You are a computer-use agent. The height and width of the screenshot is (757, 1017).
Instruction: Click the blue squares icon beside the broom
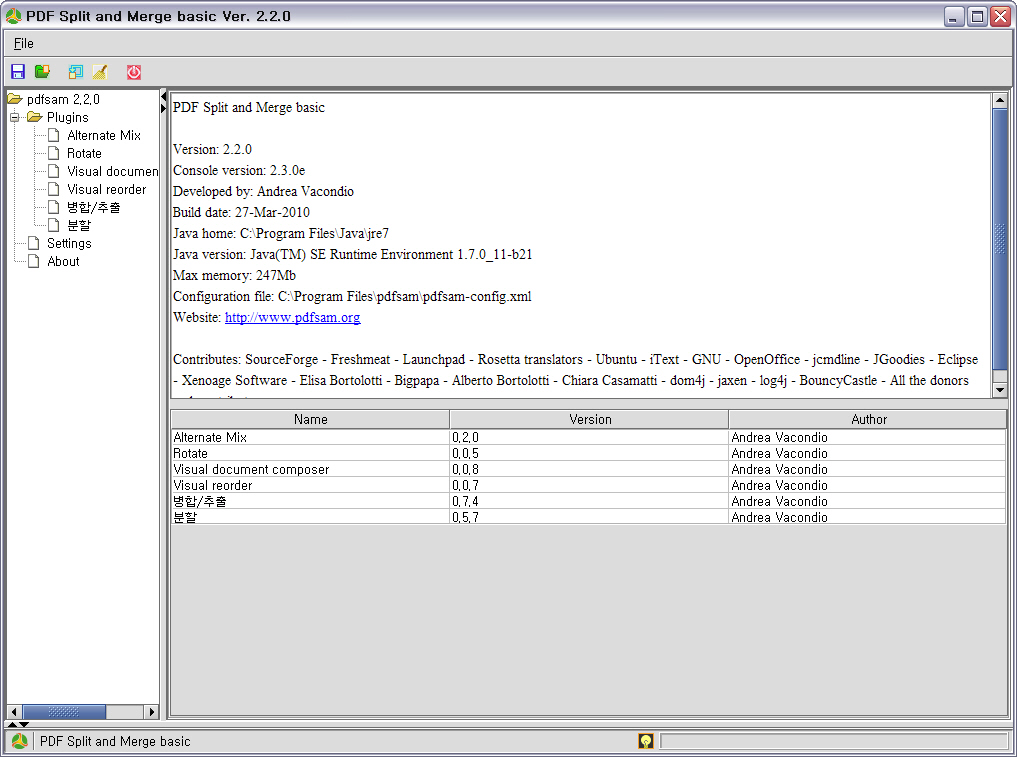(76, 72)
